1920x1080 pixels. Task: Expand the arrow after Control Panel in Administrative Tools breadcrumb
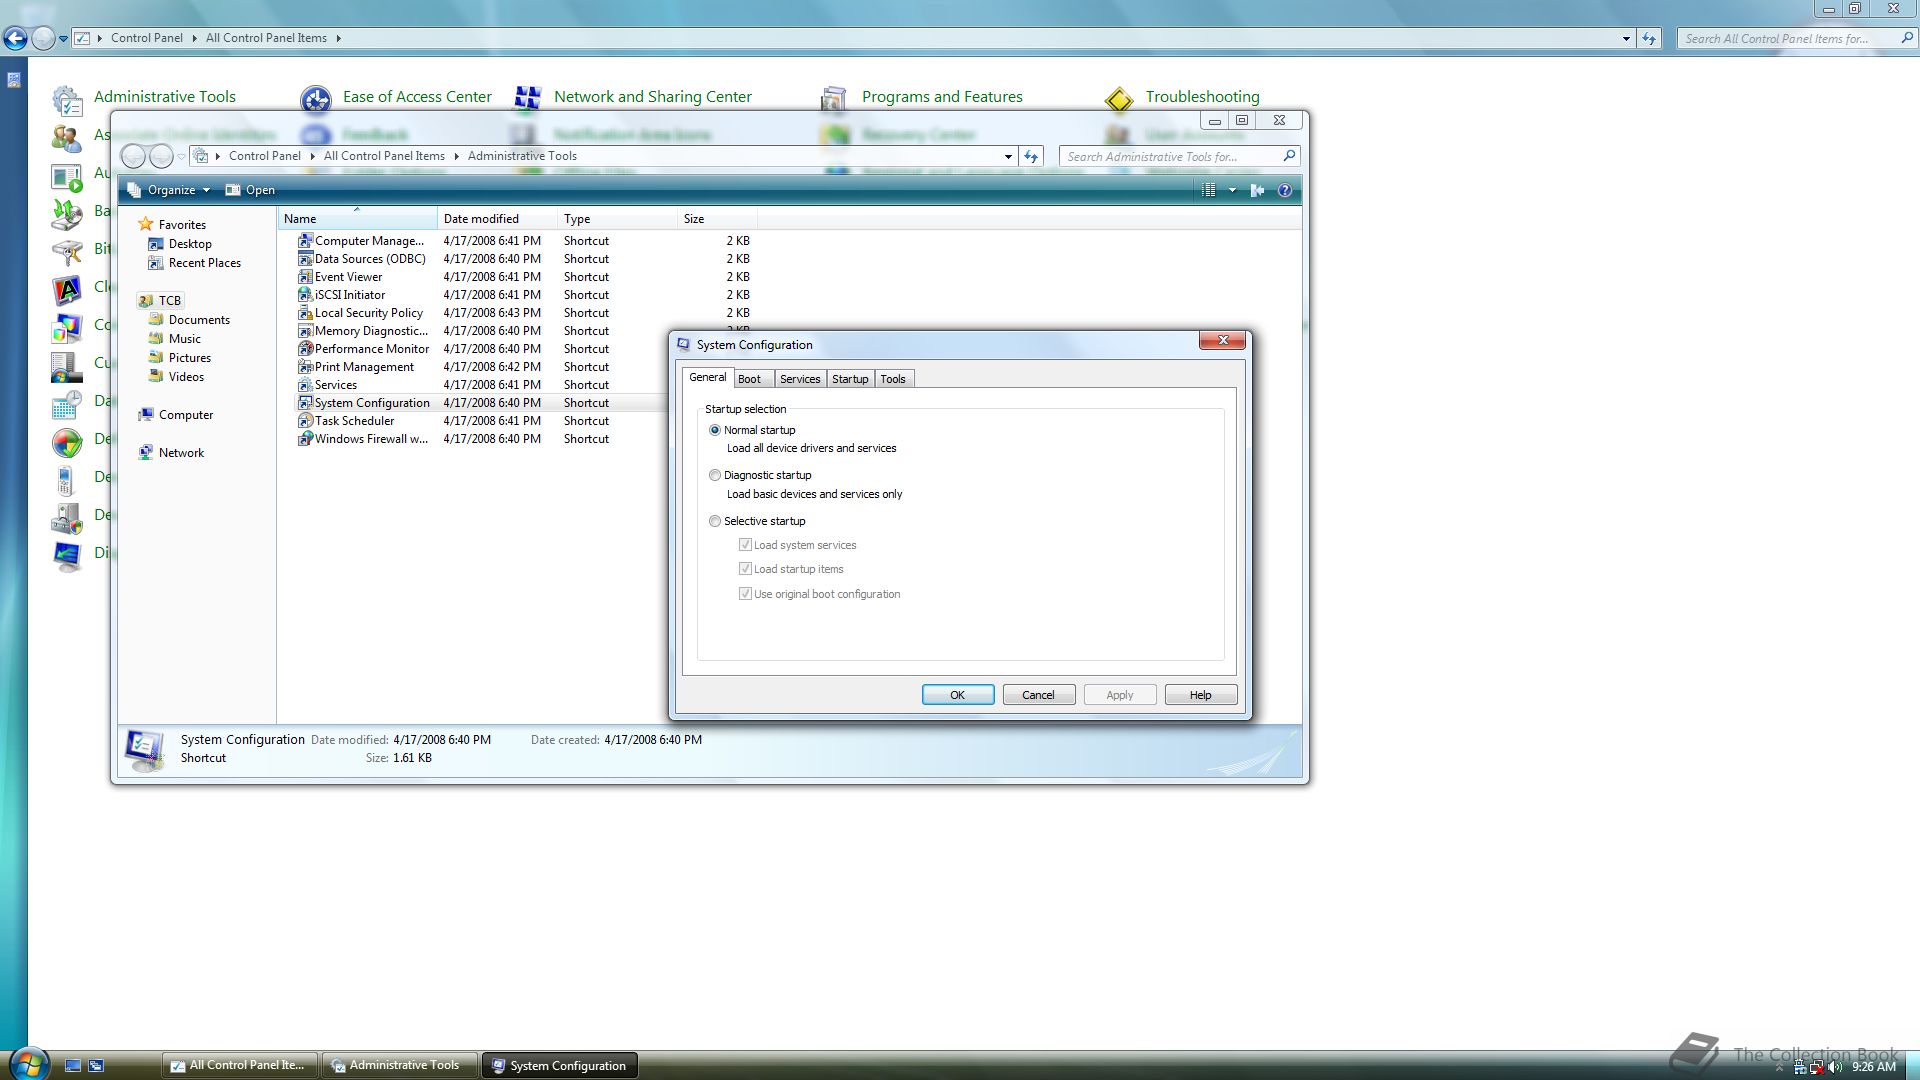point(312,156)
